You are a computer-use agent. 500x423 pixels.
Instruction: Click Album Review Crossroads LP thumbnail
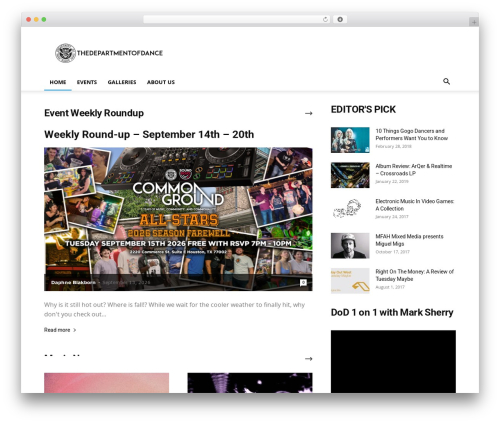pos(350,175)
